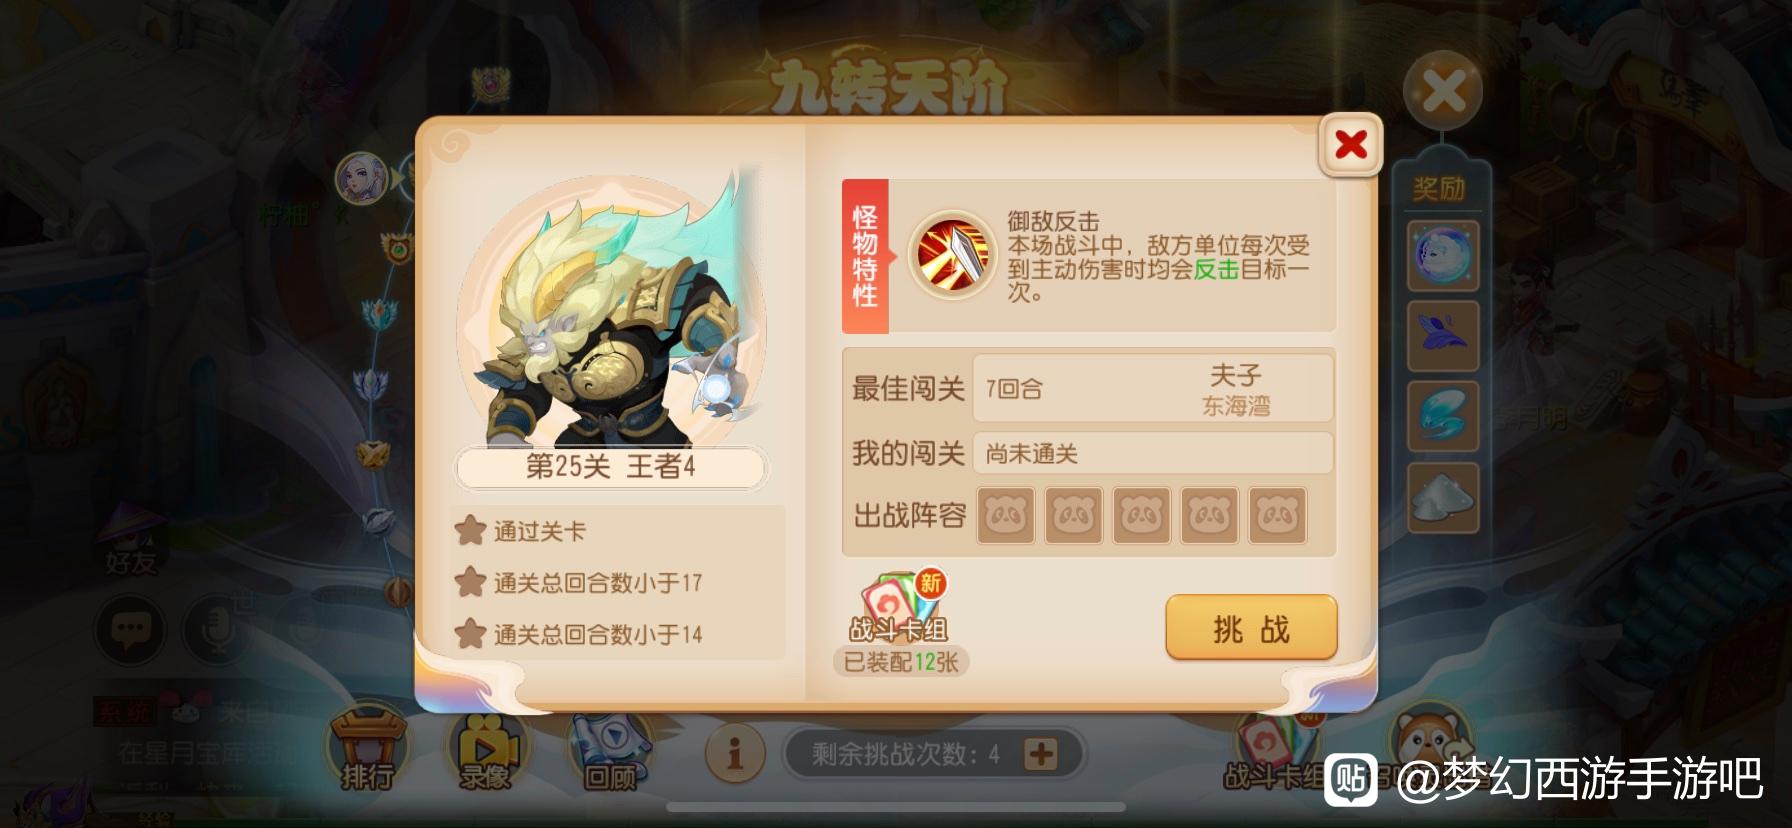
Task: Tap the 御敌反击 monster trait icon
Action: 952,255
